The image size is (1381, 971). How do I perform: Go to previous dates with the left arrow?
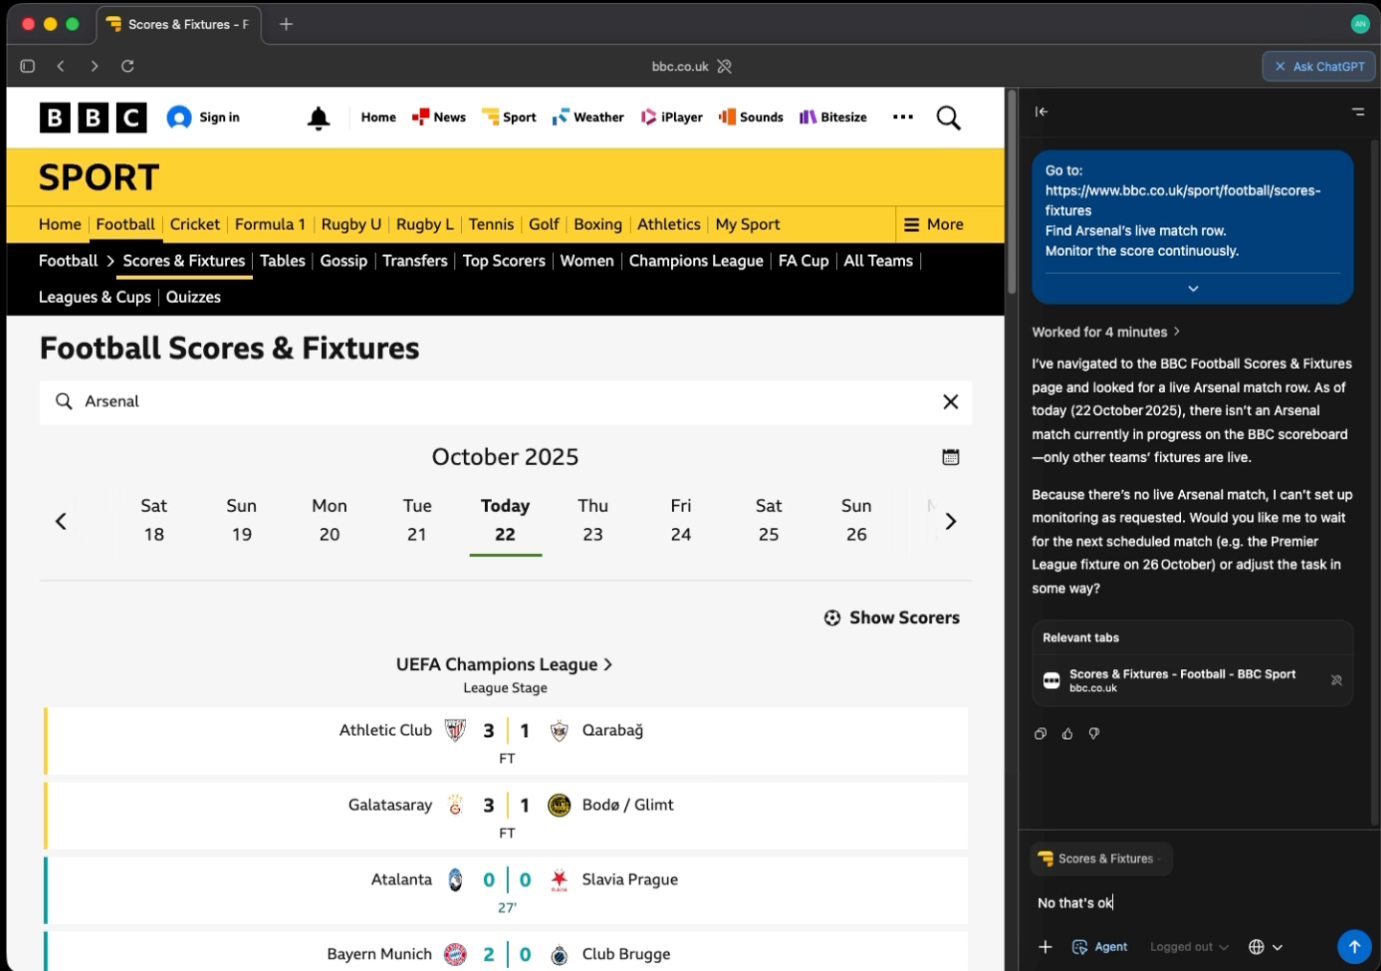click(61, 521)
